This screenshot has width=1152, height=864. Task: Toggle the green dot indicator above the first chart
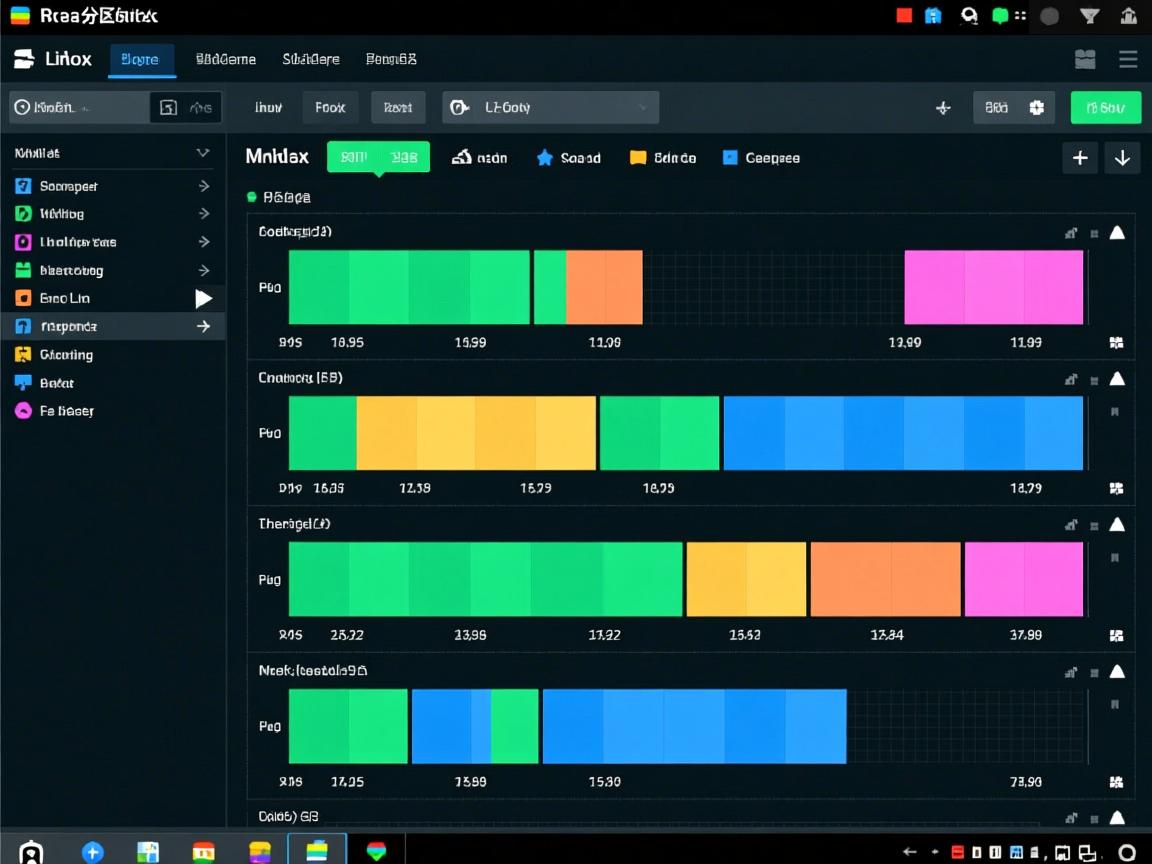[252, 197]
